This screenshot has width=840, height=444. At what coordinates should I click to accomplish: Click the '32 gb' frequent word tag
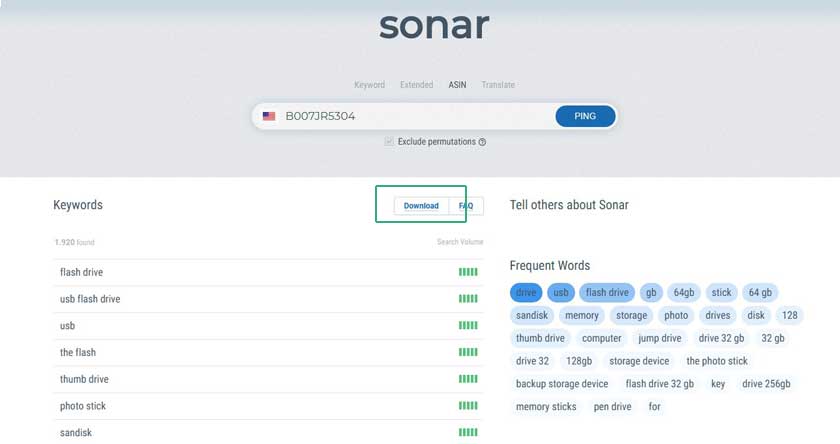tap(772, 338)
